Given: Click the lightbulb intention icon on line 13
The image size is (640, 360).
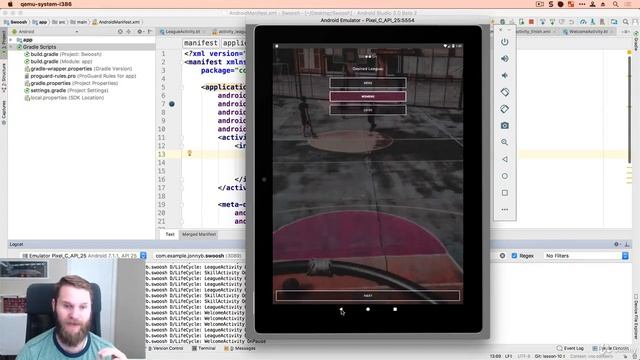Looking at the screenshot, I should [189, 153].
